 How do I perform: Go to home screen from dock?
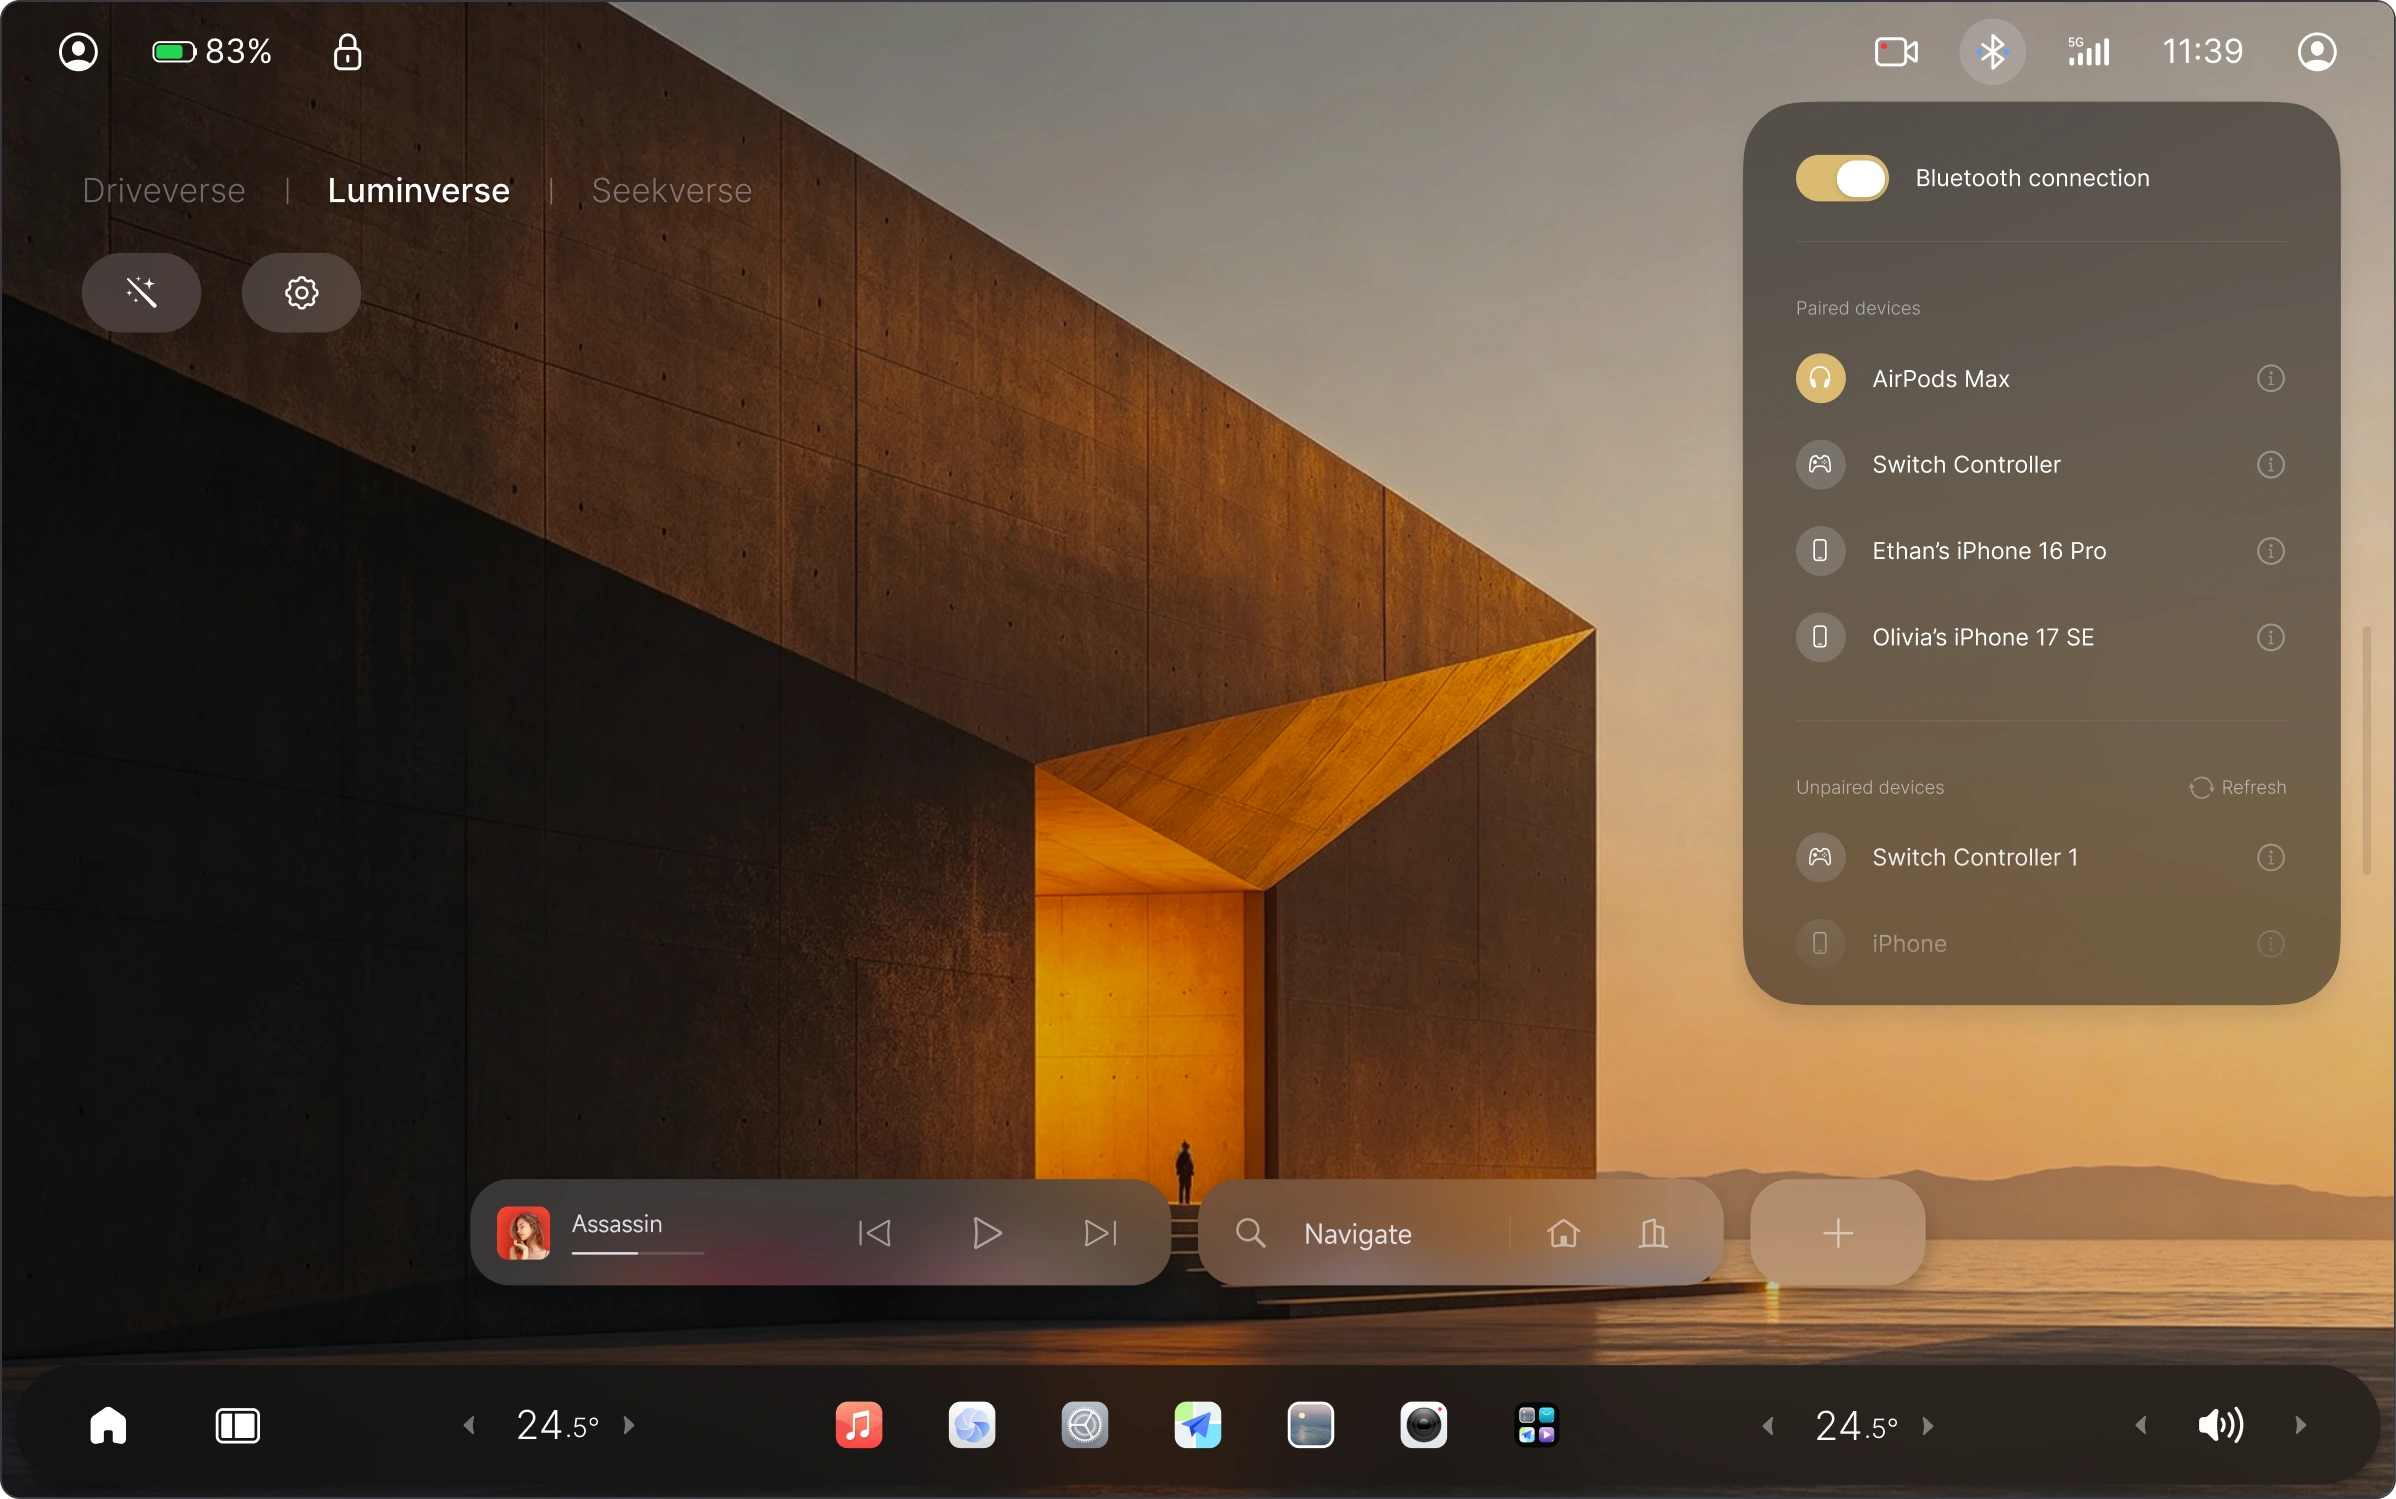(108, 1425)
